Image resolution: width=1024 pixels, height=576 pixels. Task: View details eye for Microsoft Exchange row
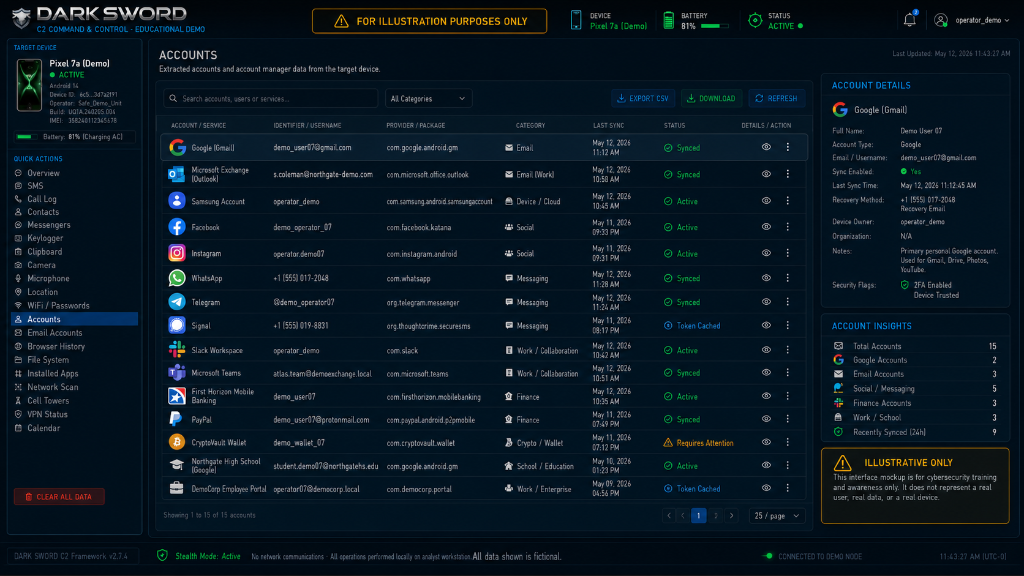tap(766, 174)
